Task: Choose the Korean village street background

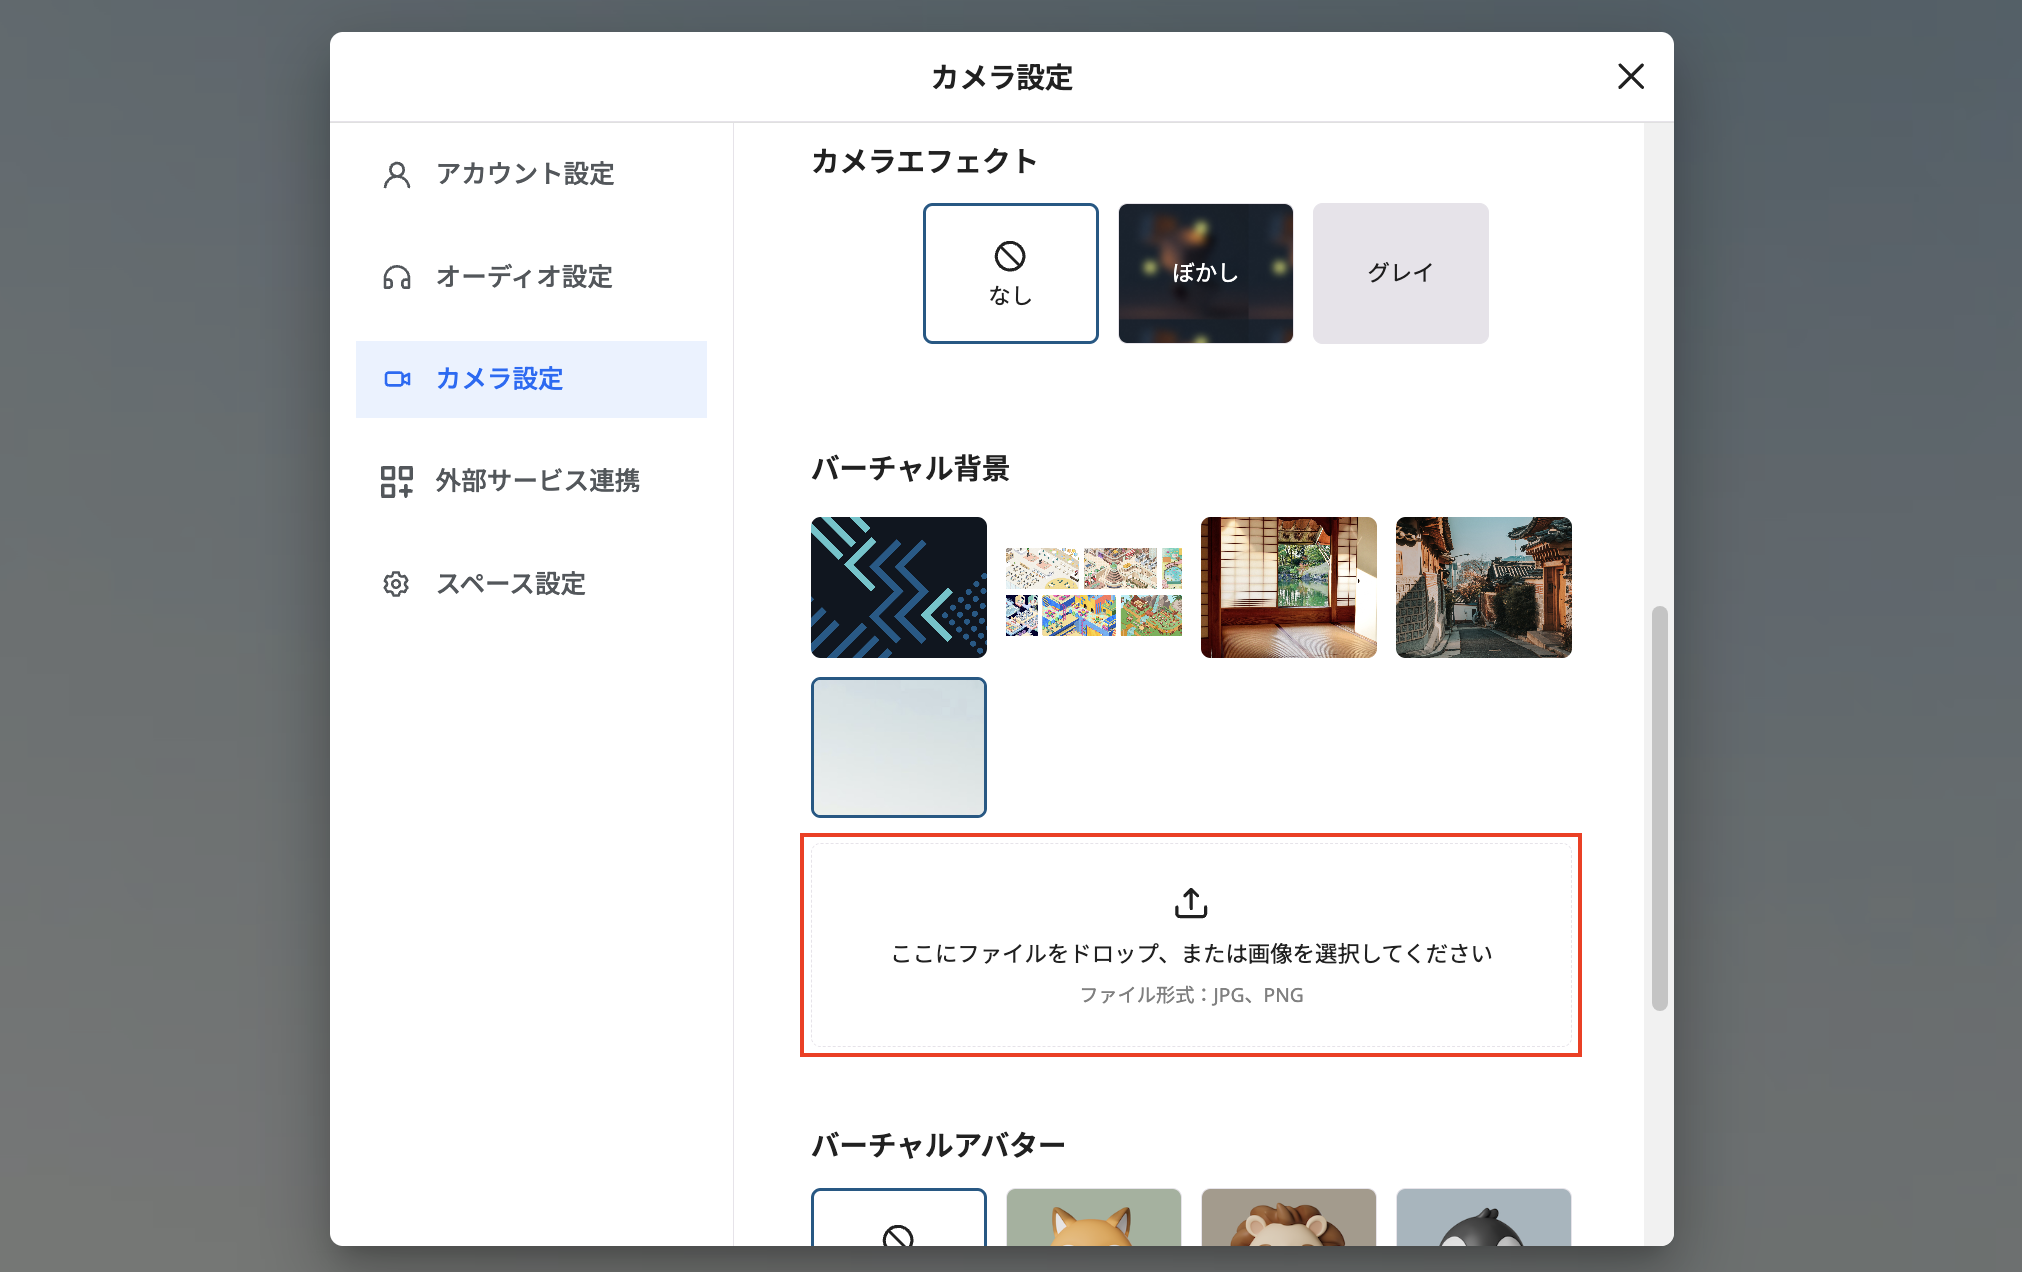Action: (x=1483, y=587)
